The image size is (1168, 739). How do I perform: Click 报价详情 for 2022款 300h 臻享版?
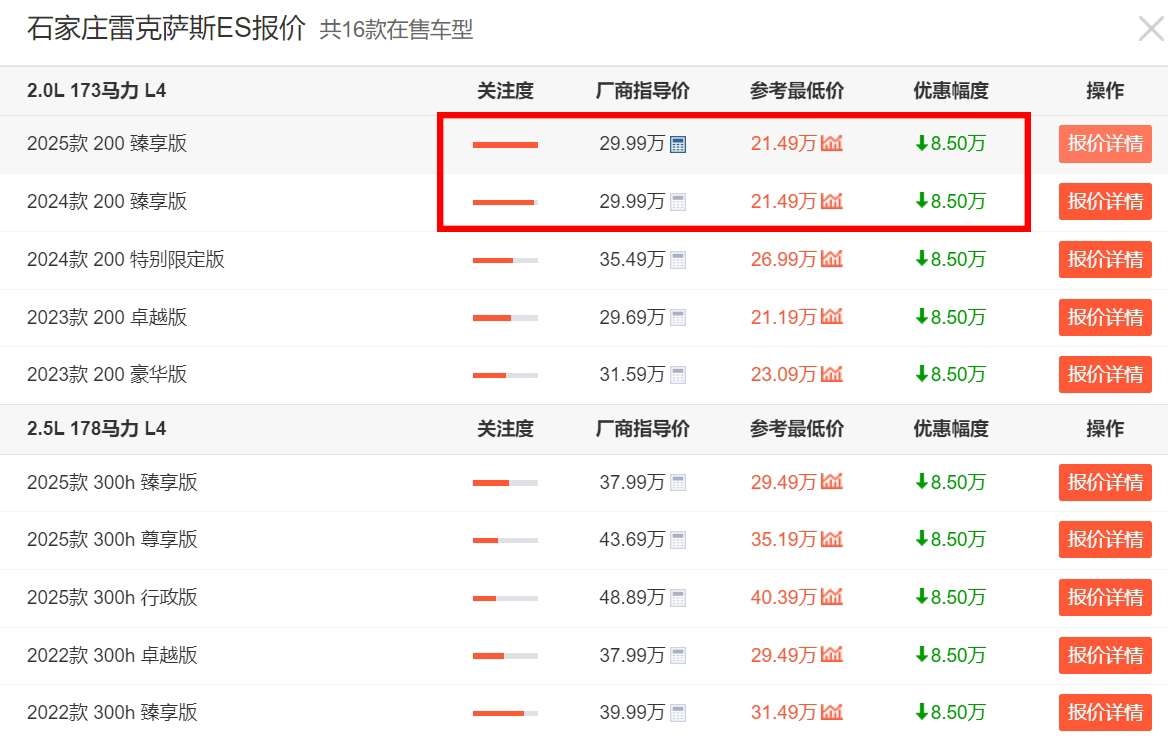click(1105, 713)
